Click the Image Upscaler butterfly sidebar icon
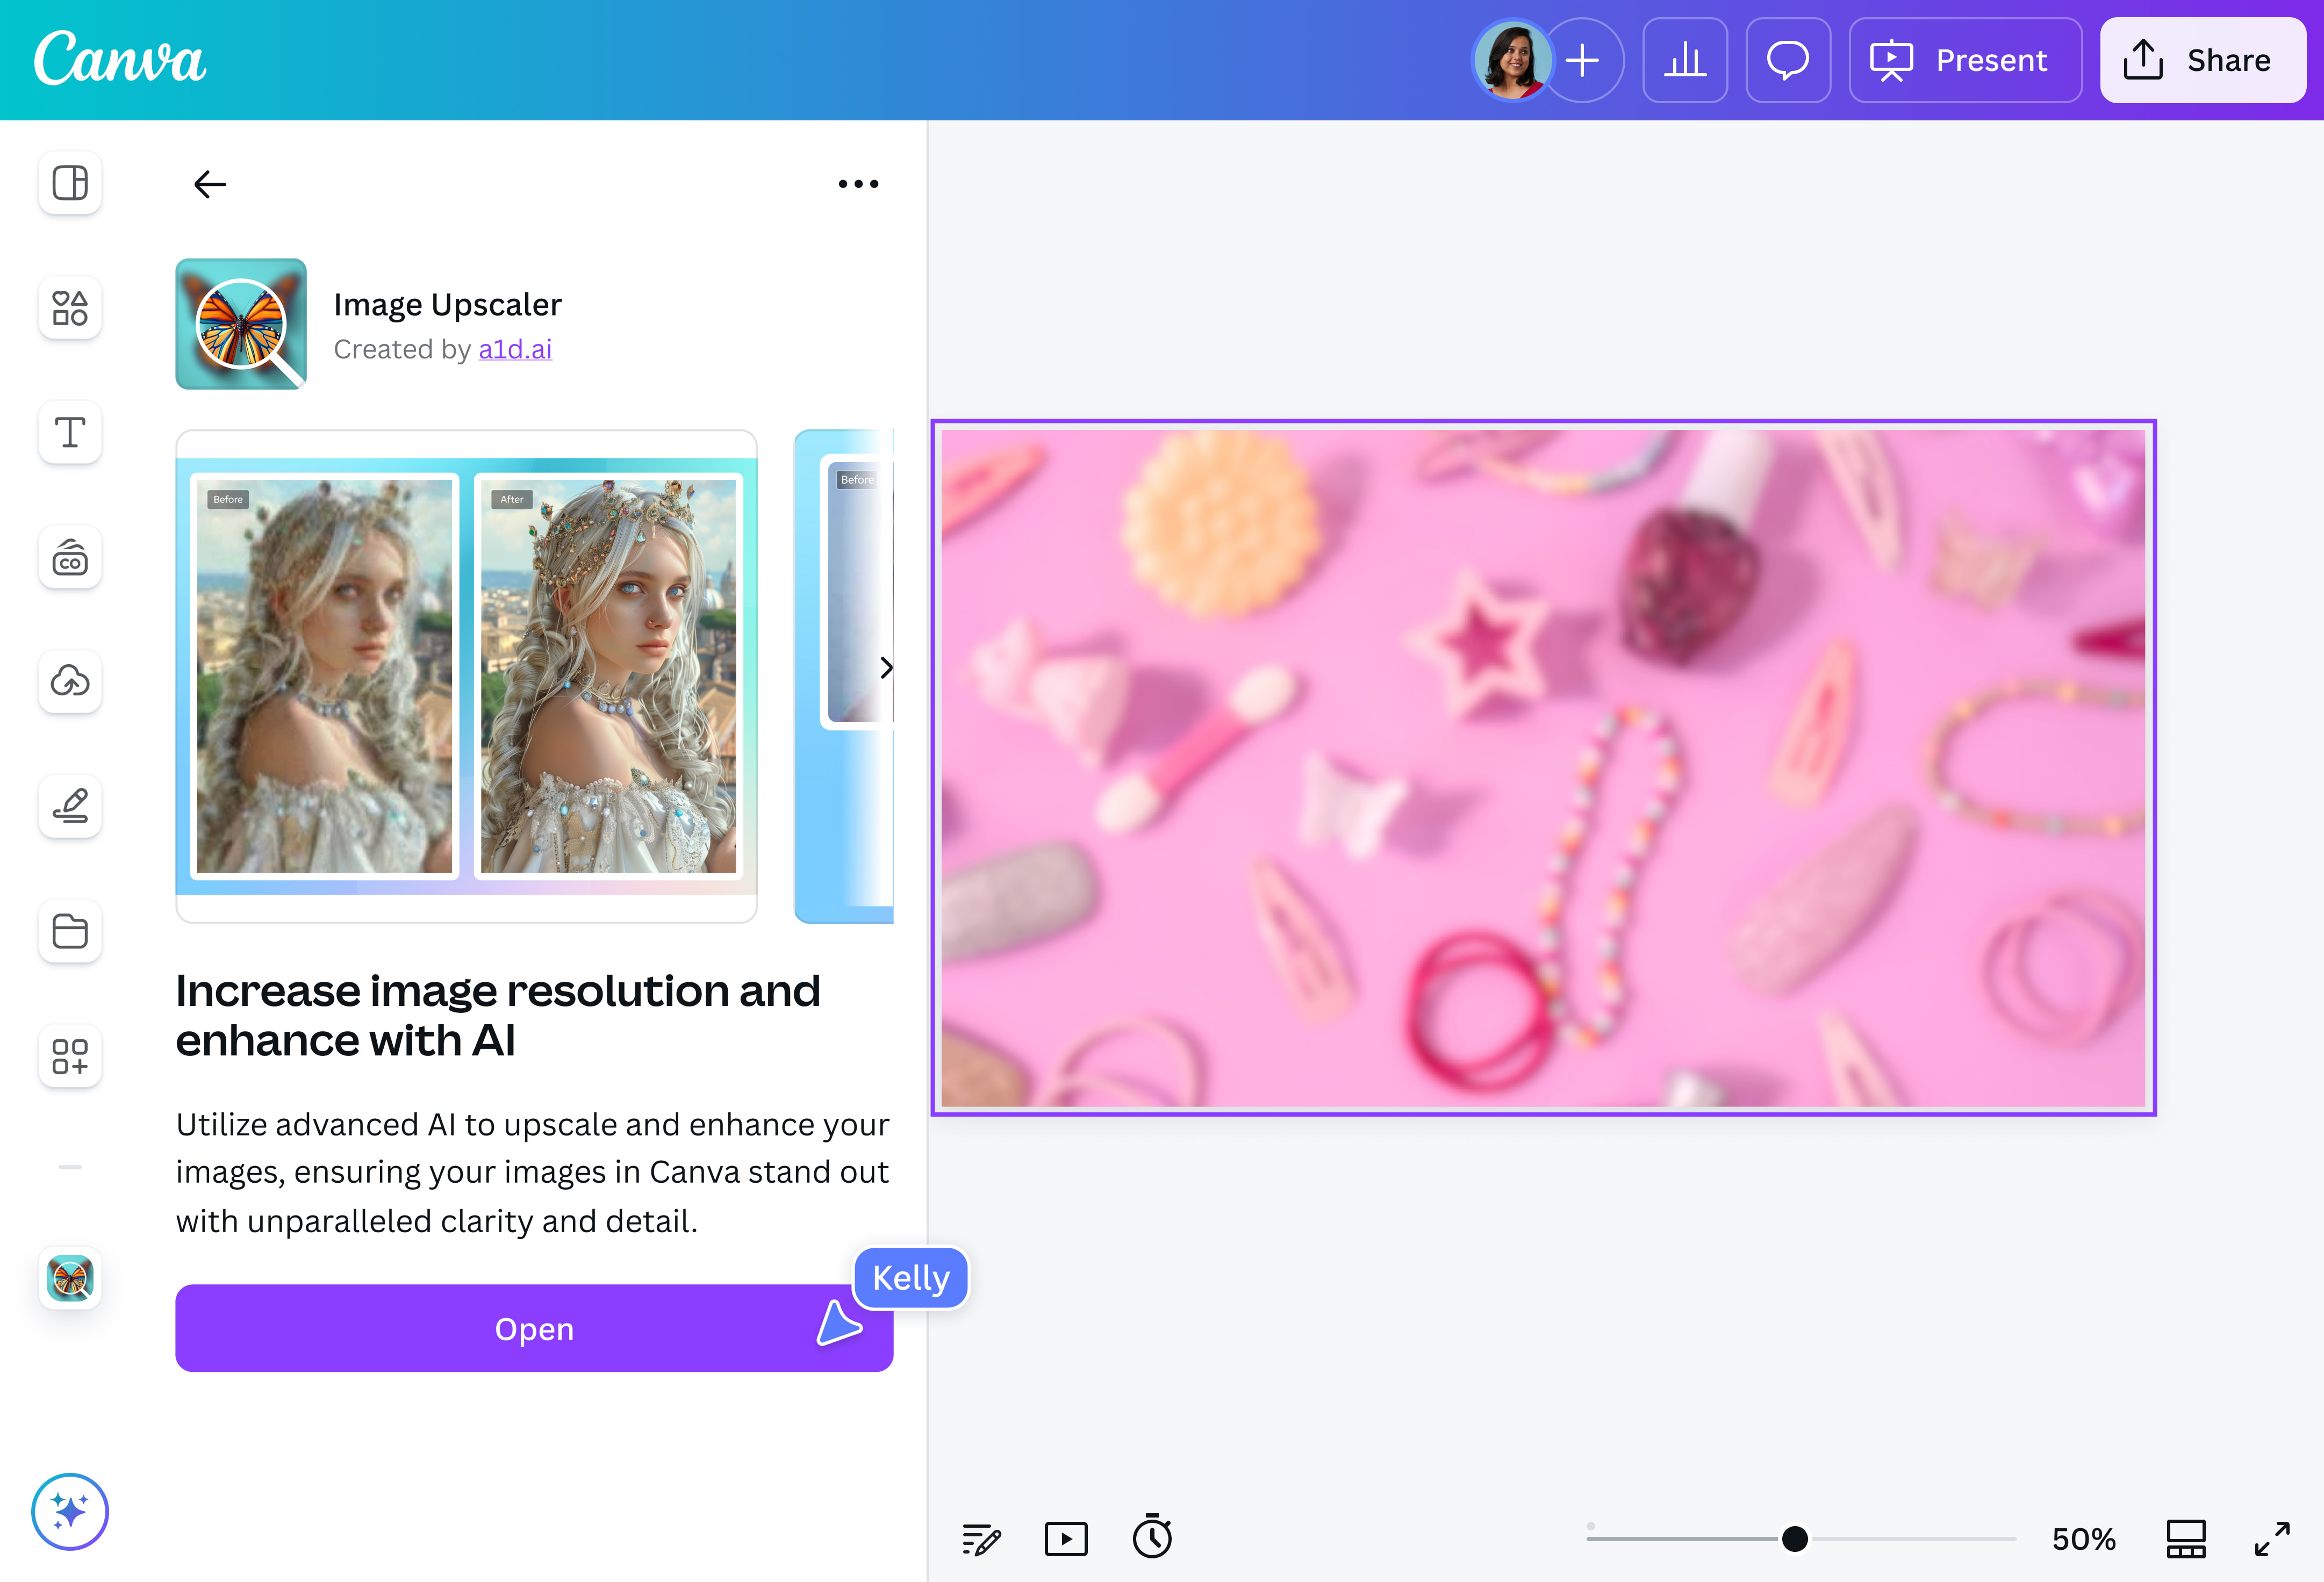Image resolution: width=2324 pixels, height=1582 pixels. 70,1278
